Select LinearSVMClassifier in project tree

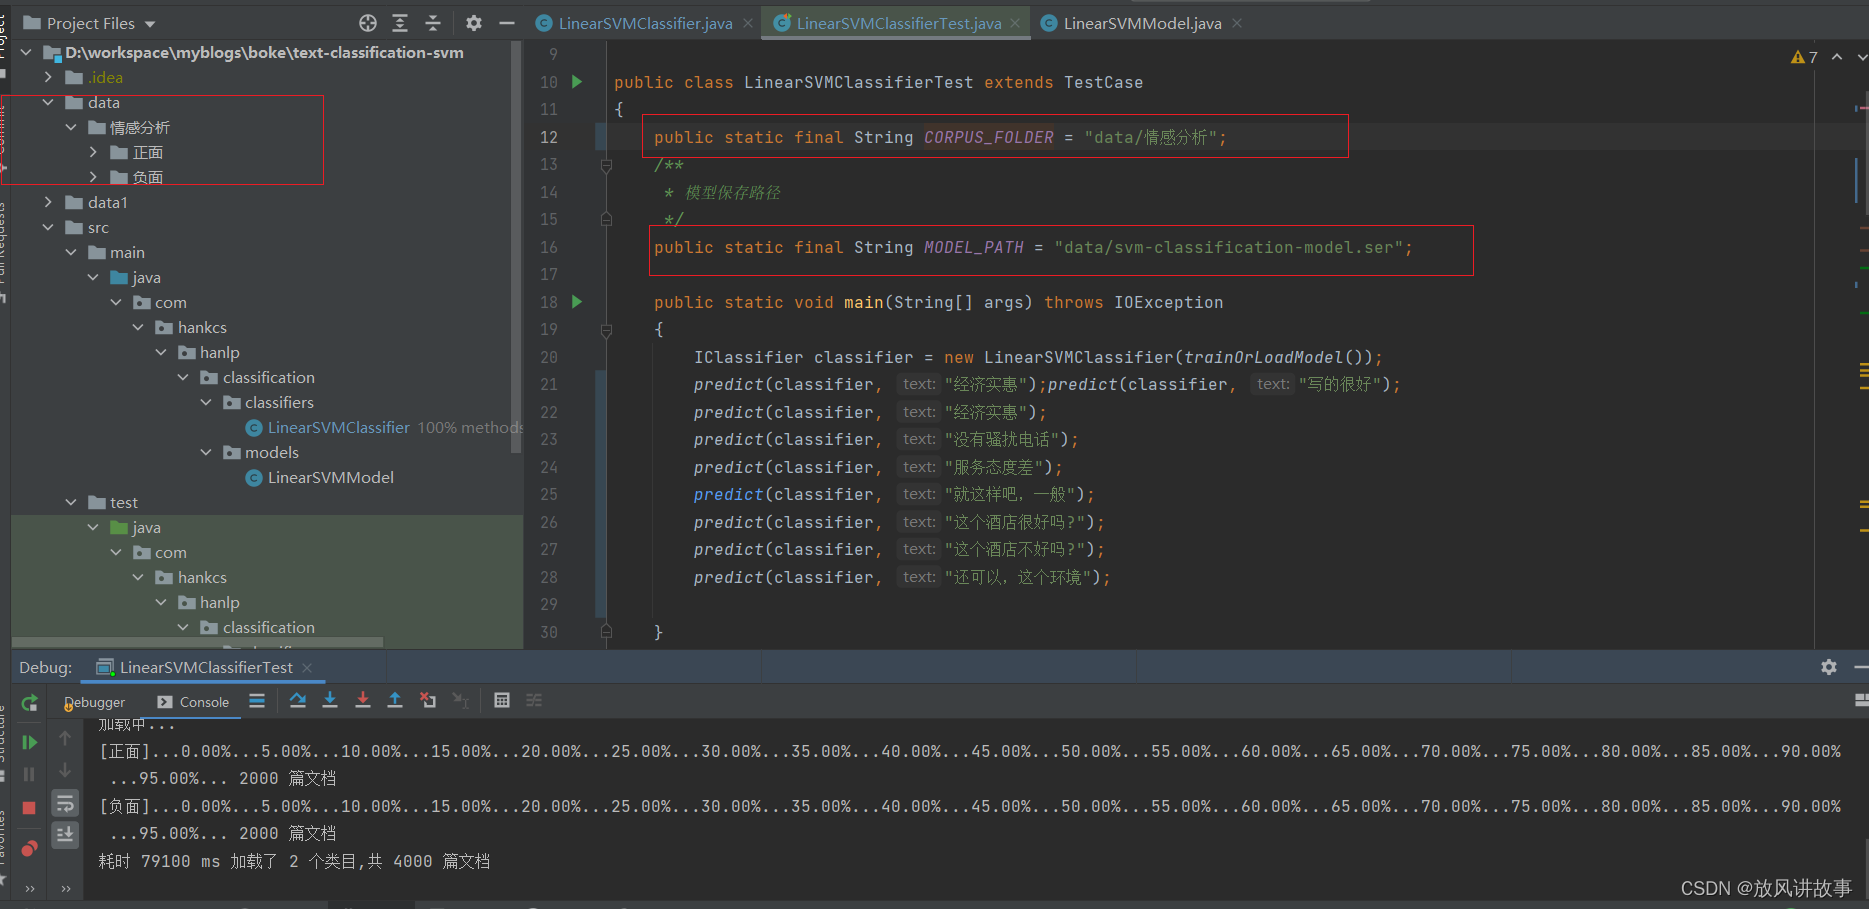[338, 427]
